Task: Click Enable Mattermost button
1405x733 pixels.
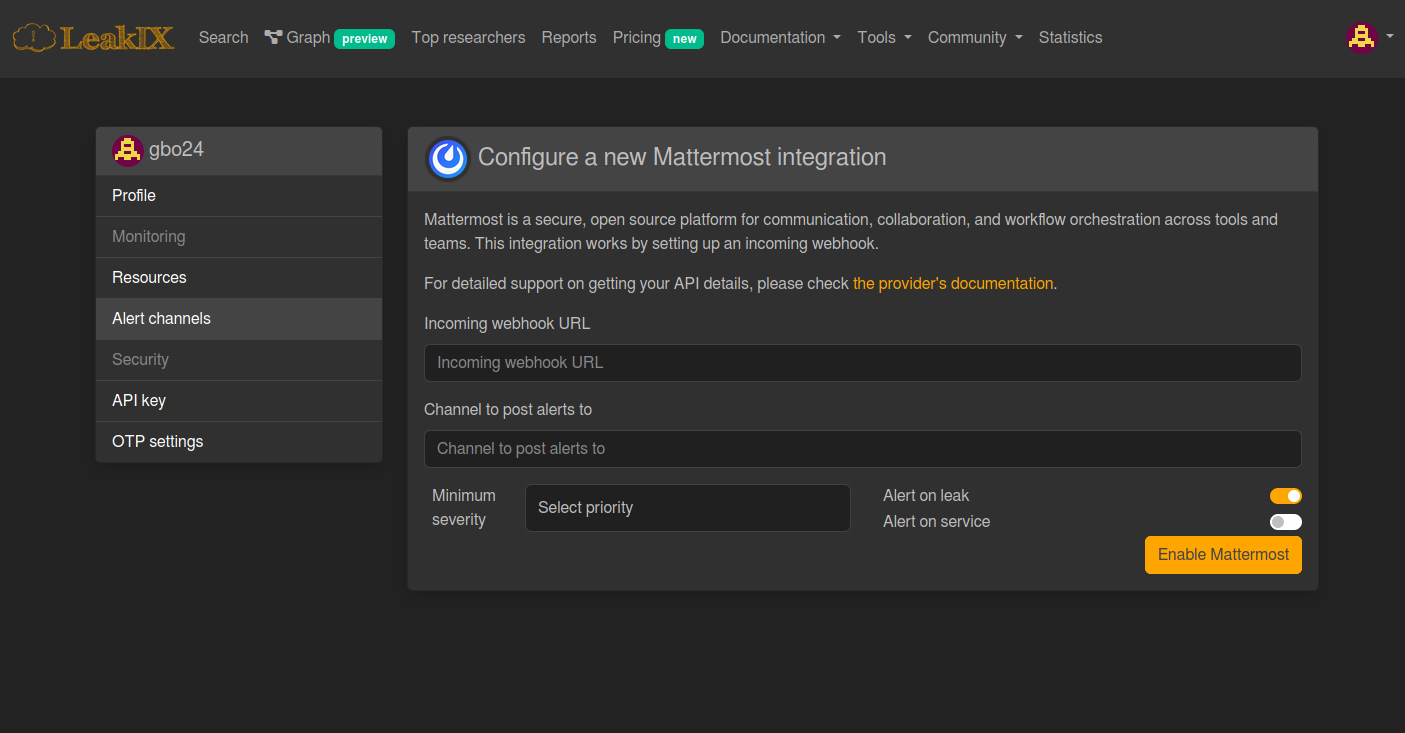Action: coord(1223,555)
